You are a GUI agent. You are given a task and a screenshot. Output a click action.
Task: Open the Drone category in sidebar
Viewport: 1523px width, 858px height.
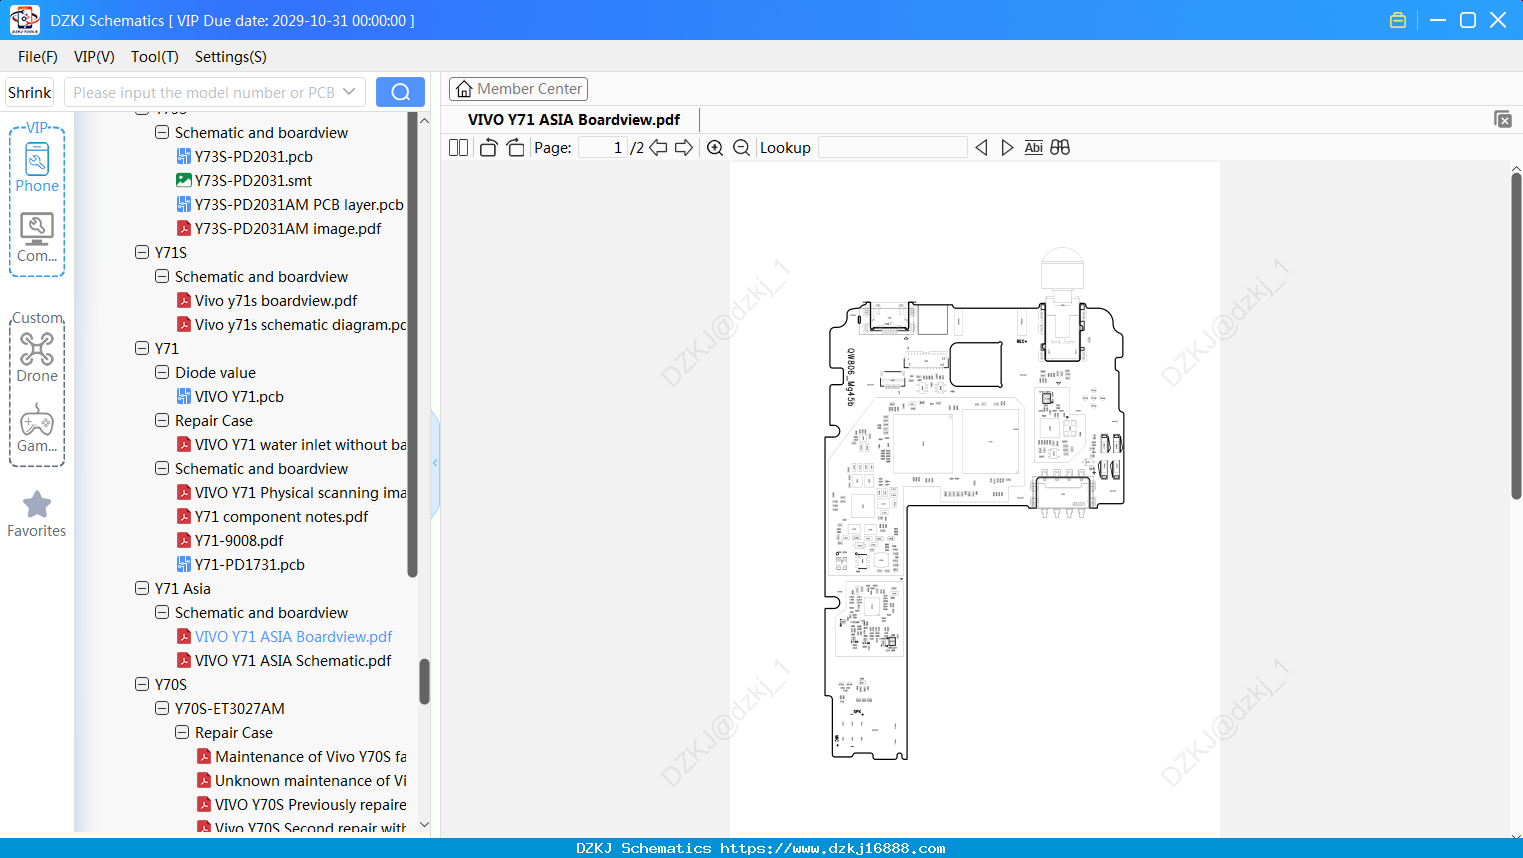(37, 357)
